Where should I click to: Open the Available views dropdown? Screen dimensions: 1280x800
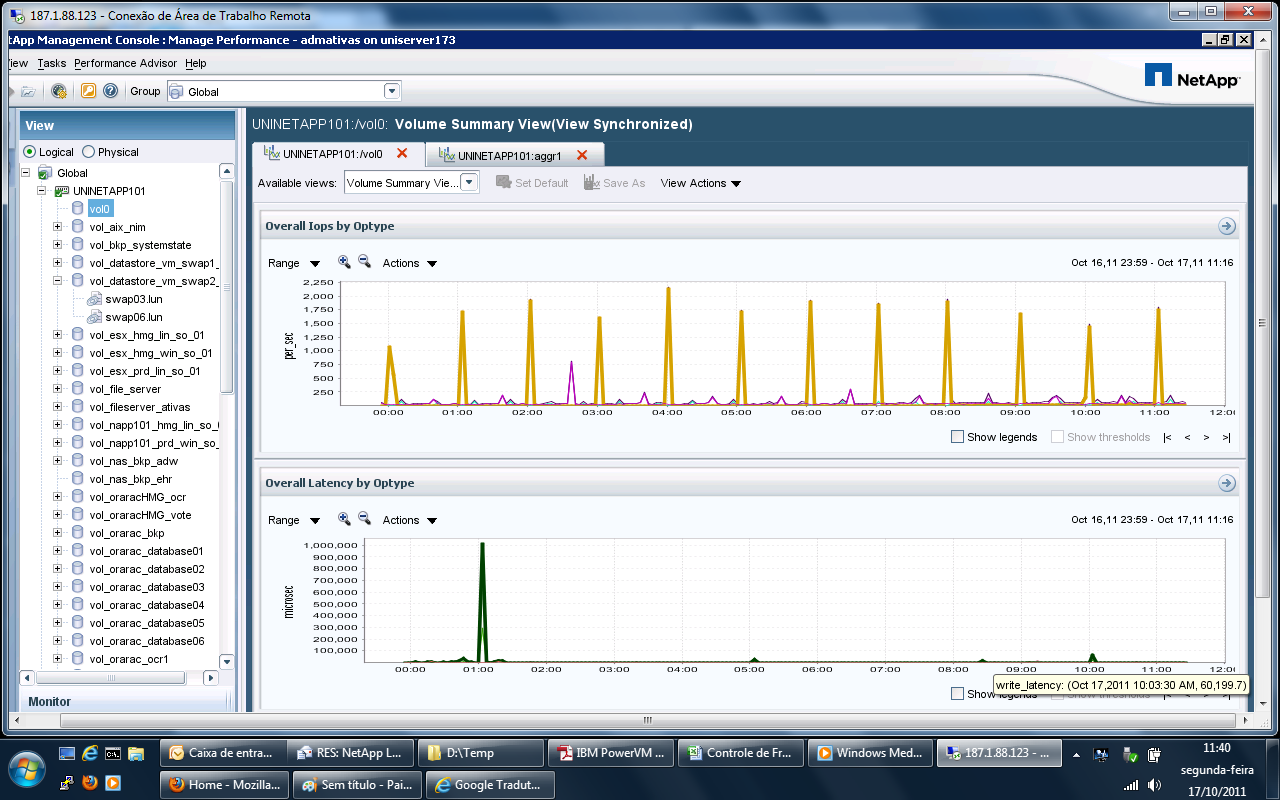pyautogui.click(x=469, y=183)
